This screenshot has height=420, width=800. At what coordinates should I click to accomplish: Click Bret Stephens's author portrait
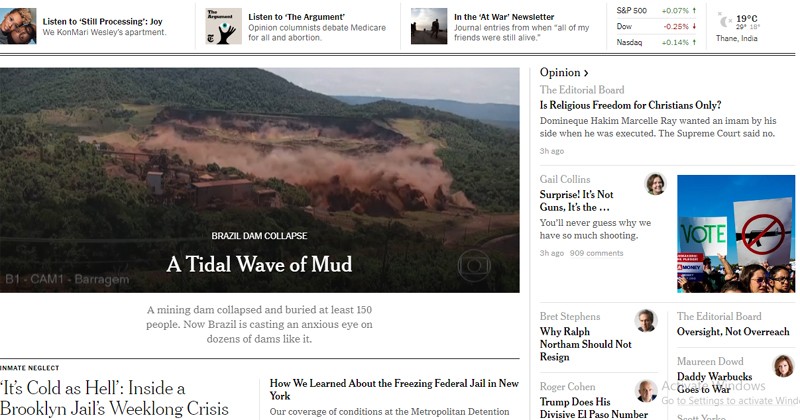click(x=646, y=320)
